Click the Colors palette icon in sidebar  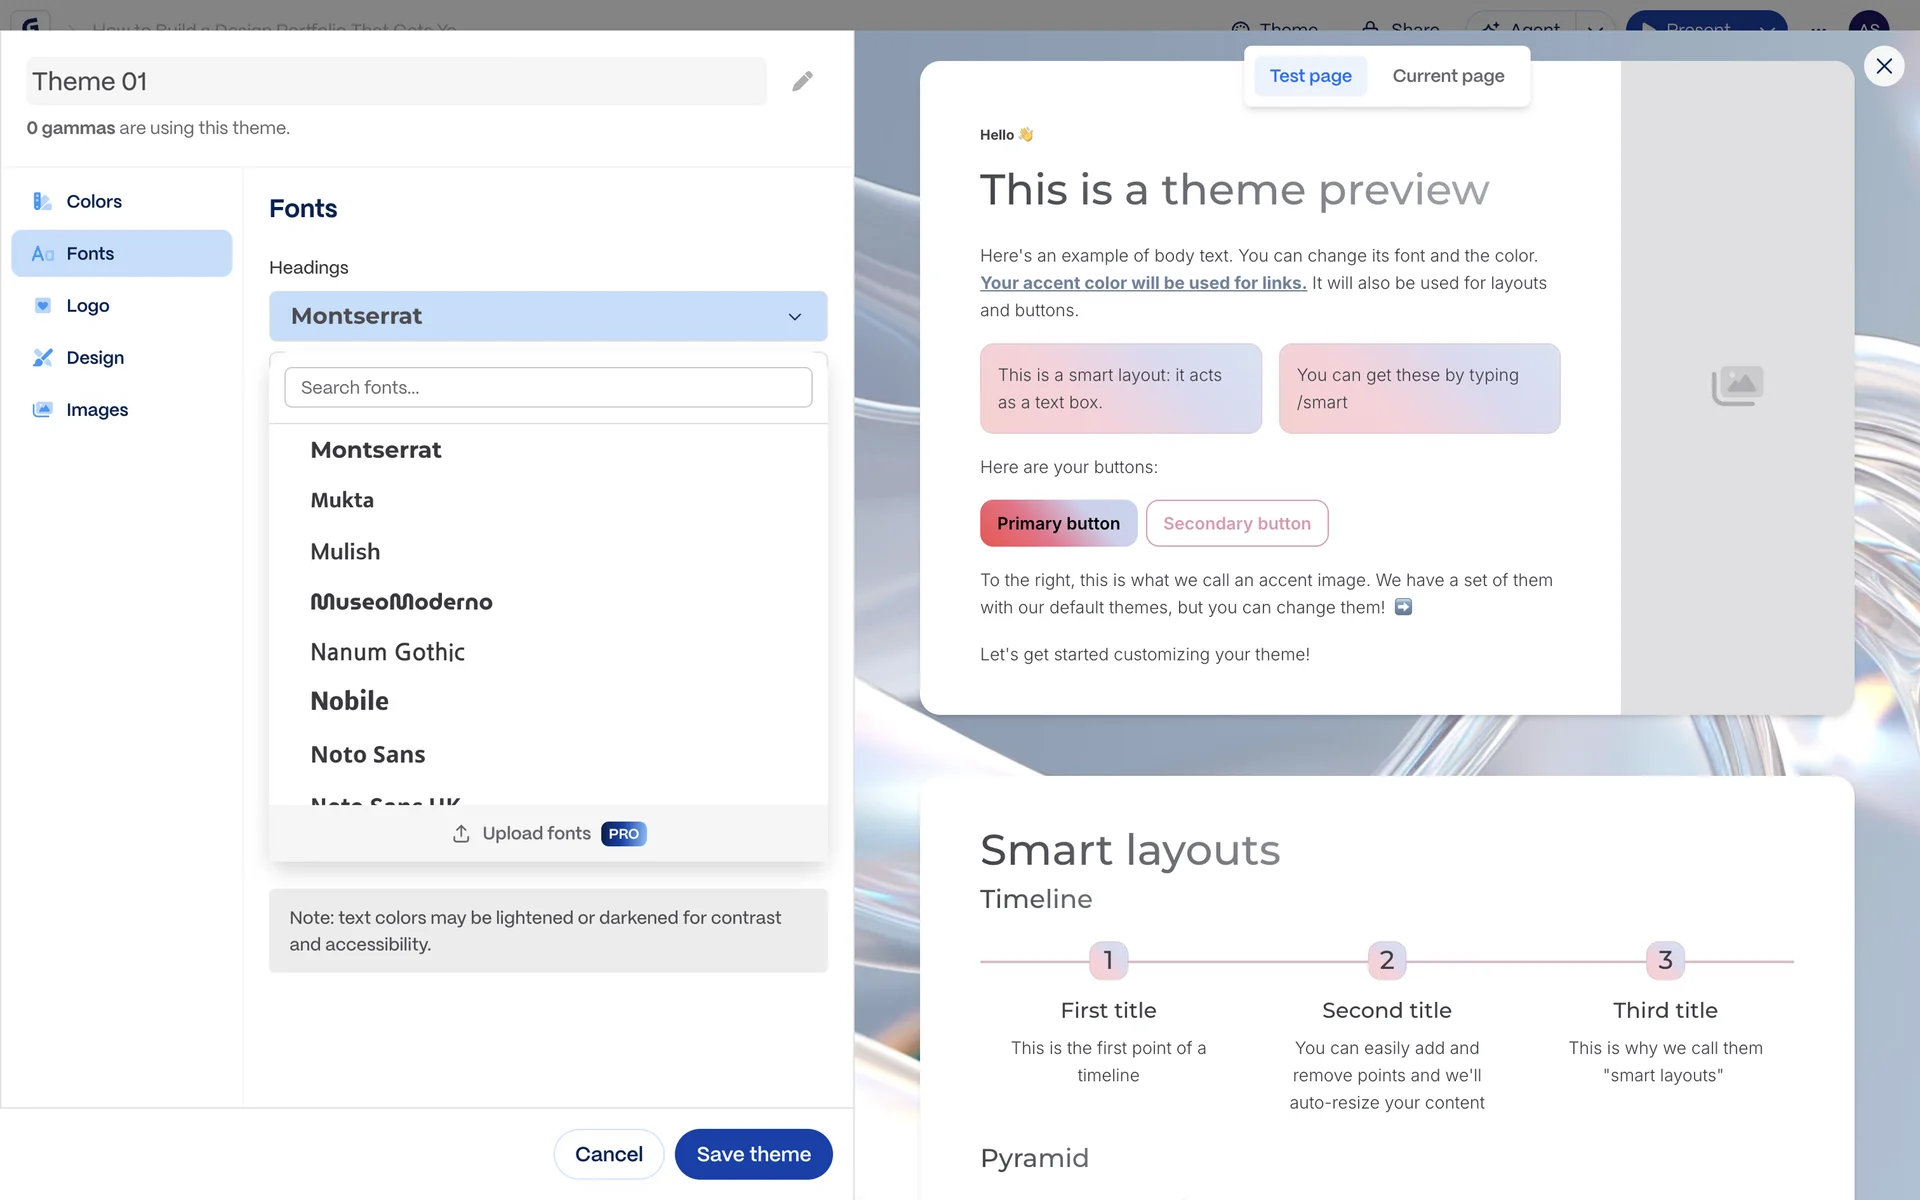click(42, 202)
